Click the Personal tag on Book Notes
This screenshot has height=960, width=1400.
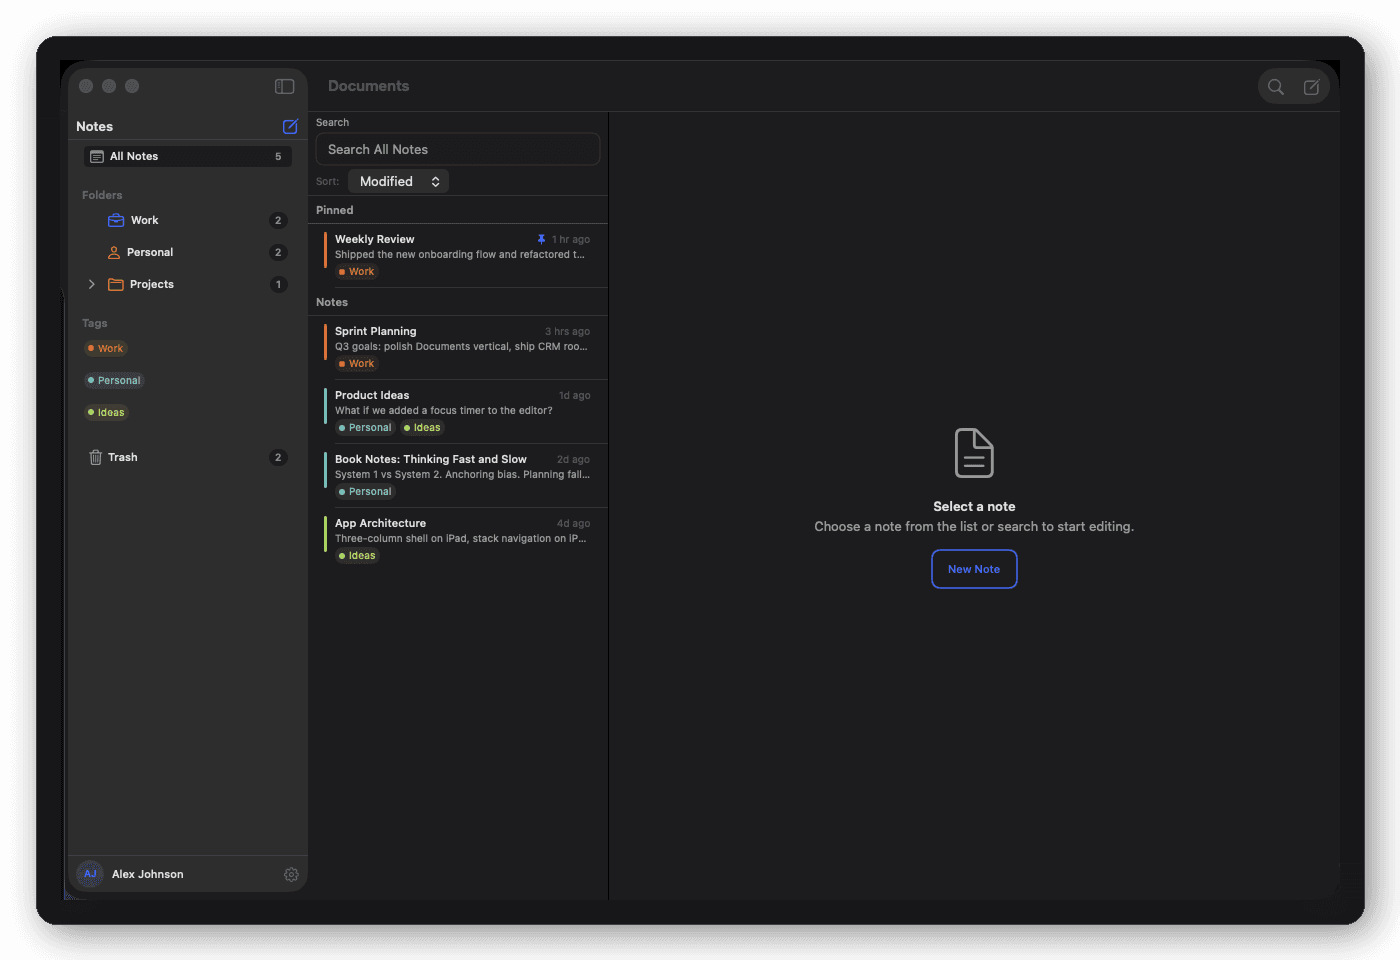coord(365,491)
